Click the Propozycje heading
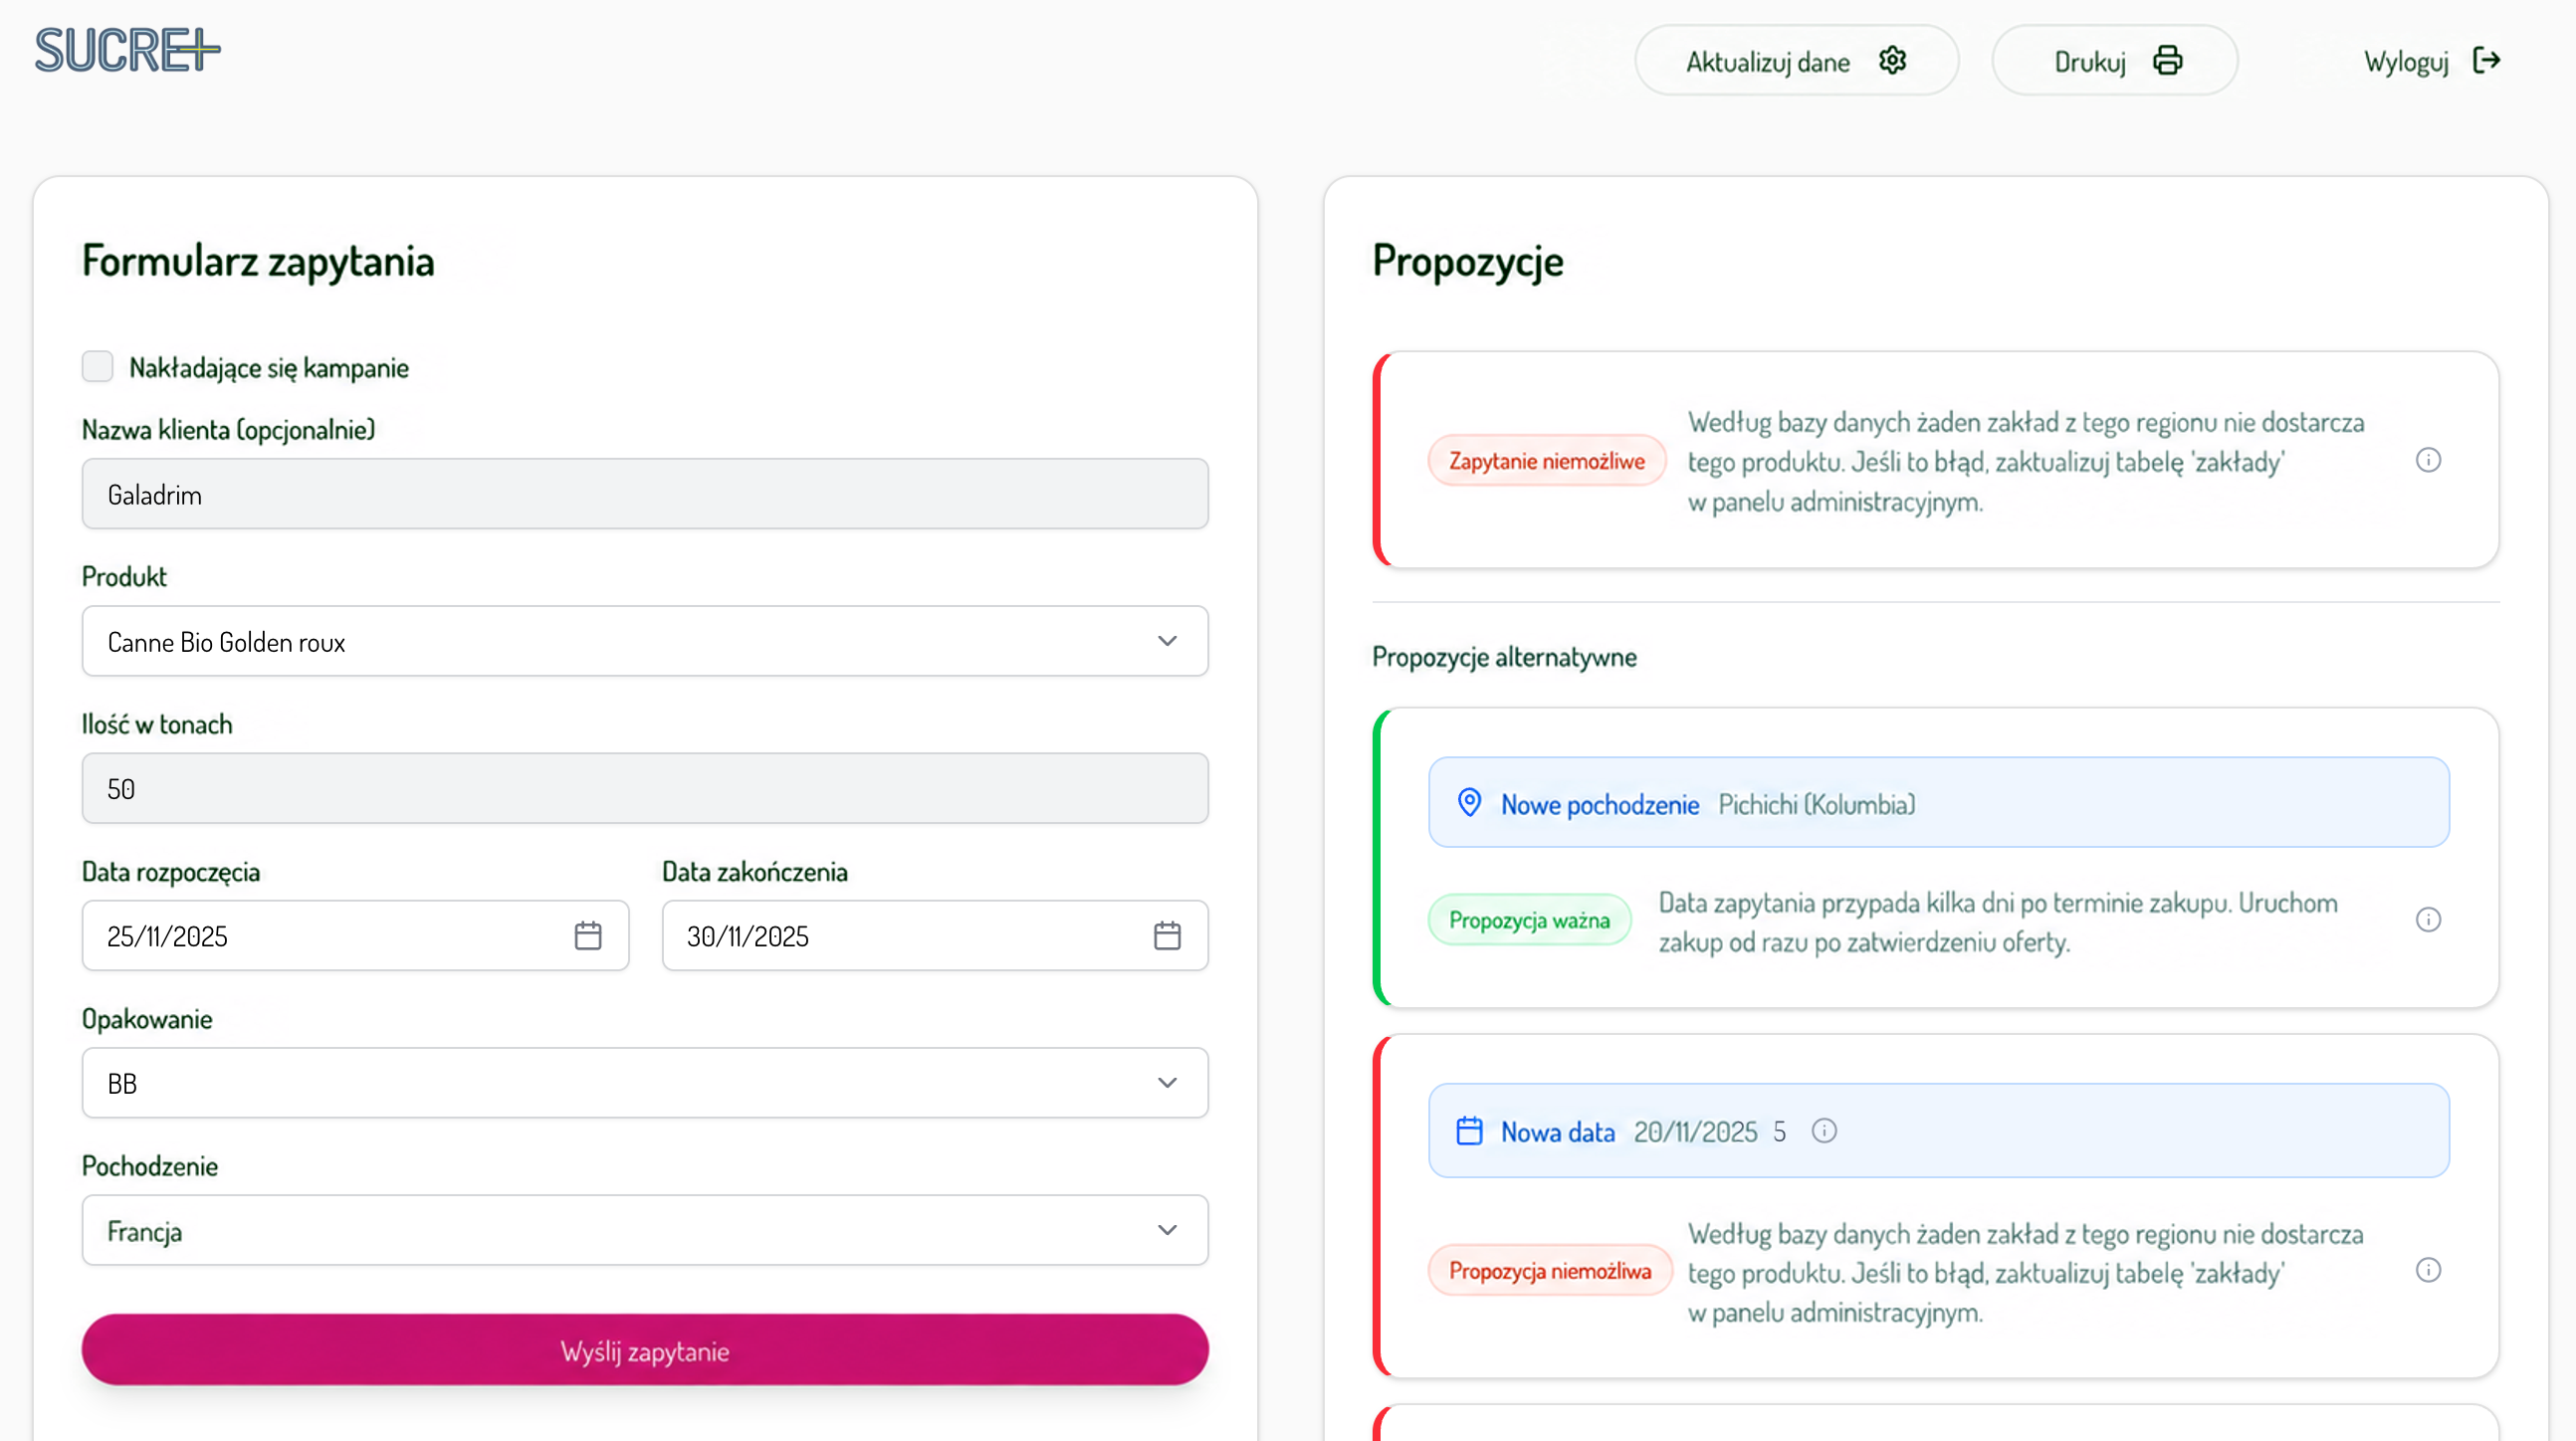The image size is (2576, 1441). [x=1467, y=261]
